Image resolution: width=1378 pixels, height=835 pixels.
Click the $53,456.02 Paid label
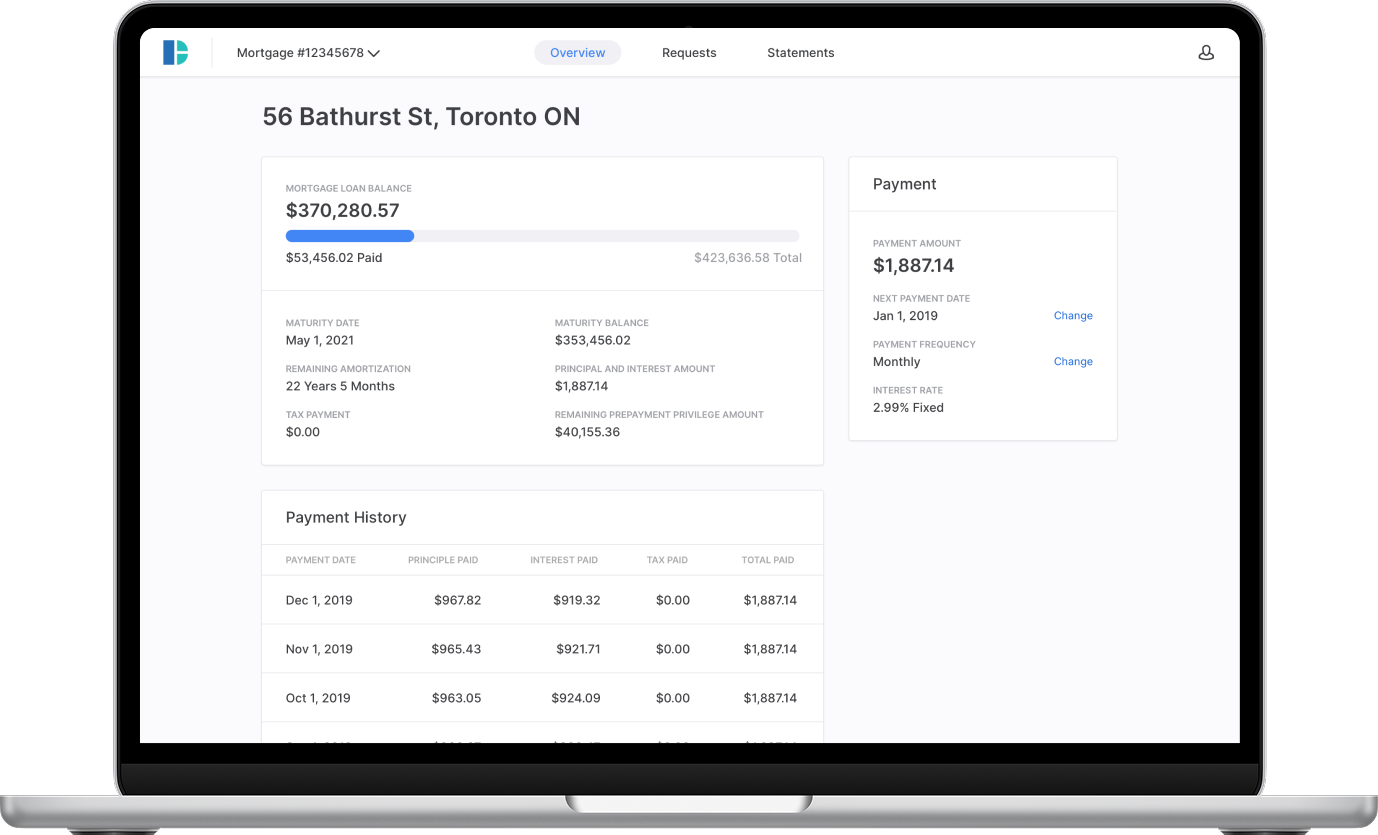tap(334, 258)
